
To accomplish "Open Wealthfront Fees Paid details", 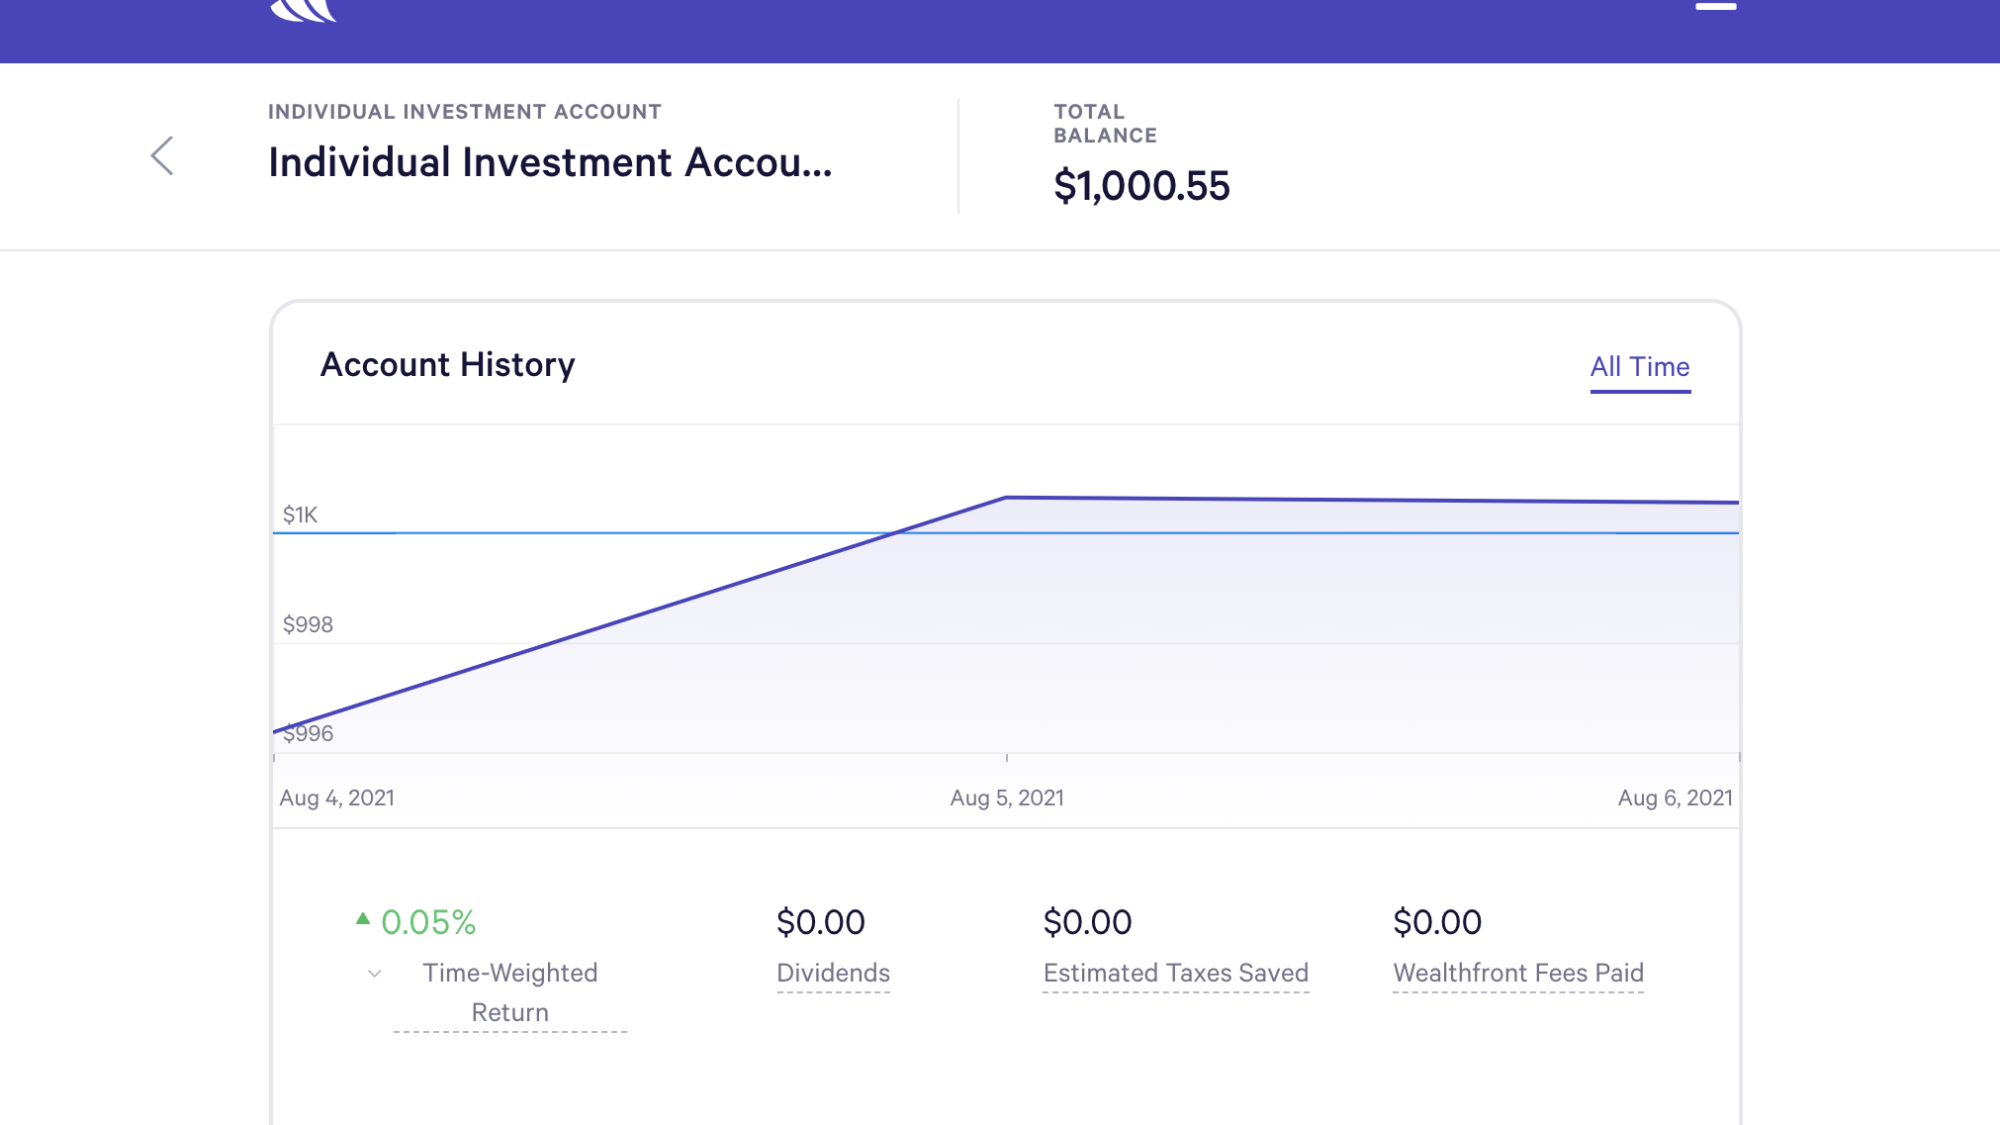I will click(x=1518, y=973).
